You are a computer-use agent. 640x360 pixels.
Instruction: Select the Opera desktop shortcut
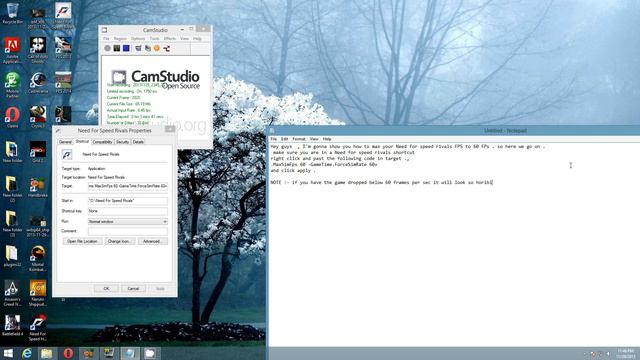coord(12,118)
